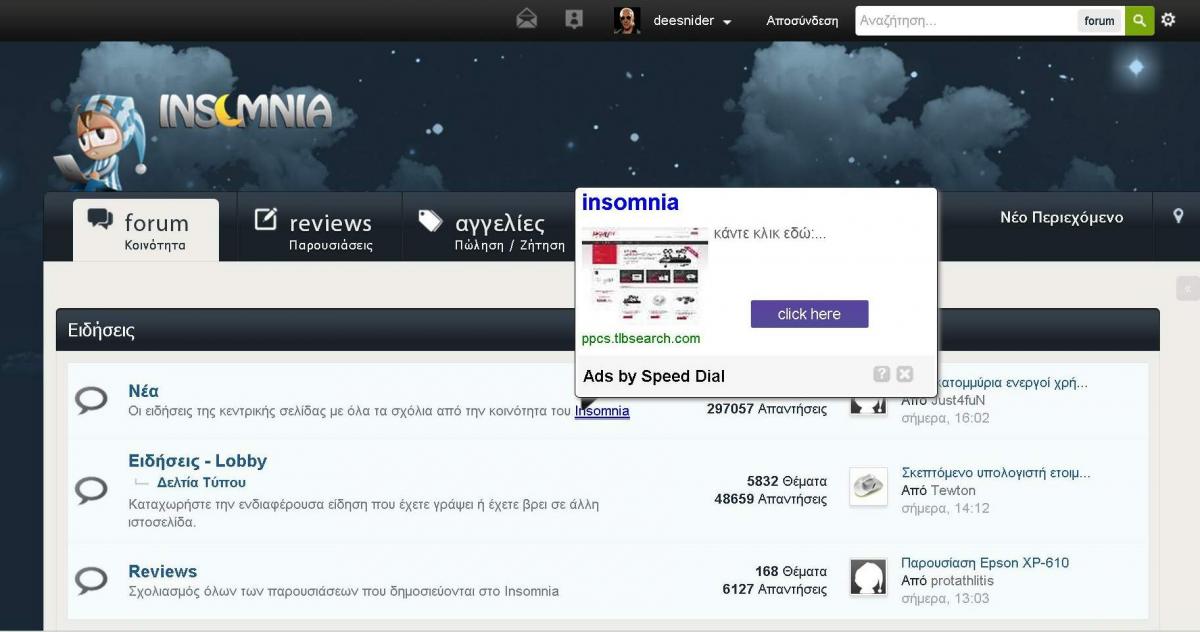Screen dimensions: 1200x632
Task: Click the speech bubble icon beside Ειδήσεις - Lobby
Action: tap(92, 490)
